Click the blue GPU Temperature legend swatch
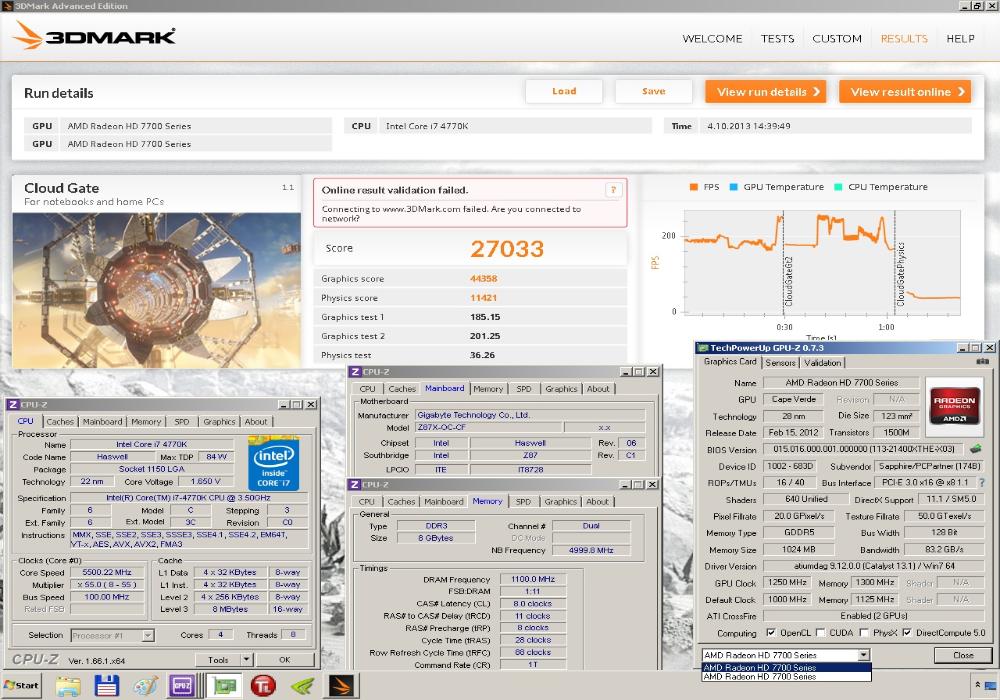Viewport: 1000px width, 700px height. [733, 187]
